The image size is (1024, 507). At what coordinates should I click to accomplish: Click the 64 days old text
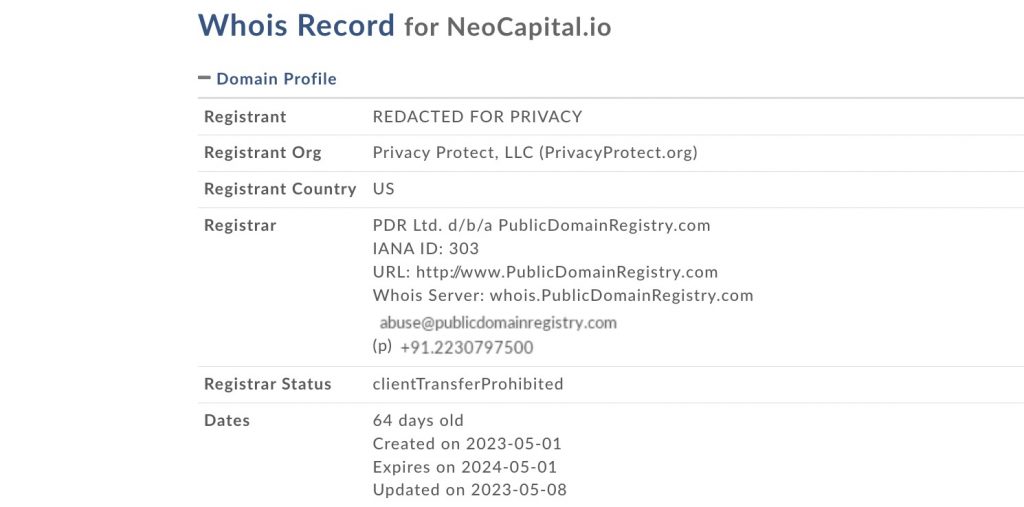pos(418,420)
